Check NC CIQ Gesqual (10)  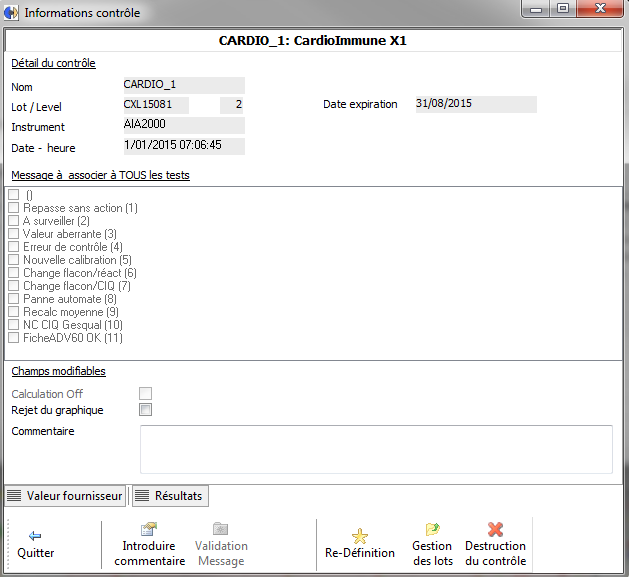14,324
